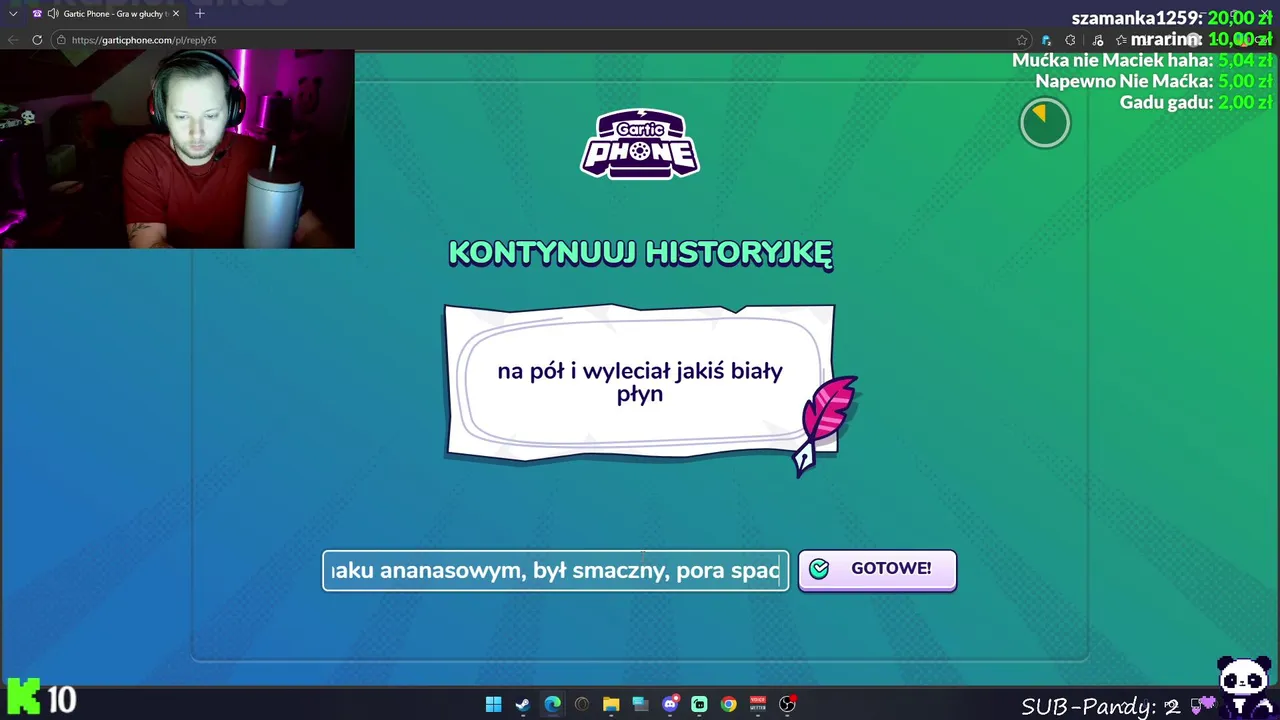Go back with the browser back arrow

13,40
